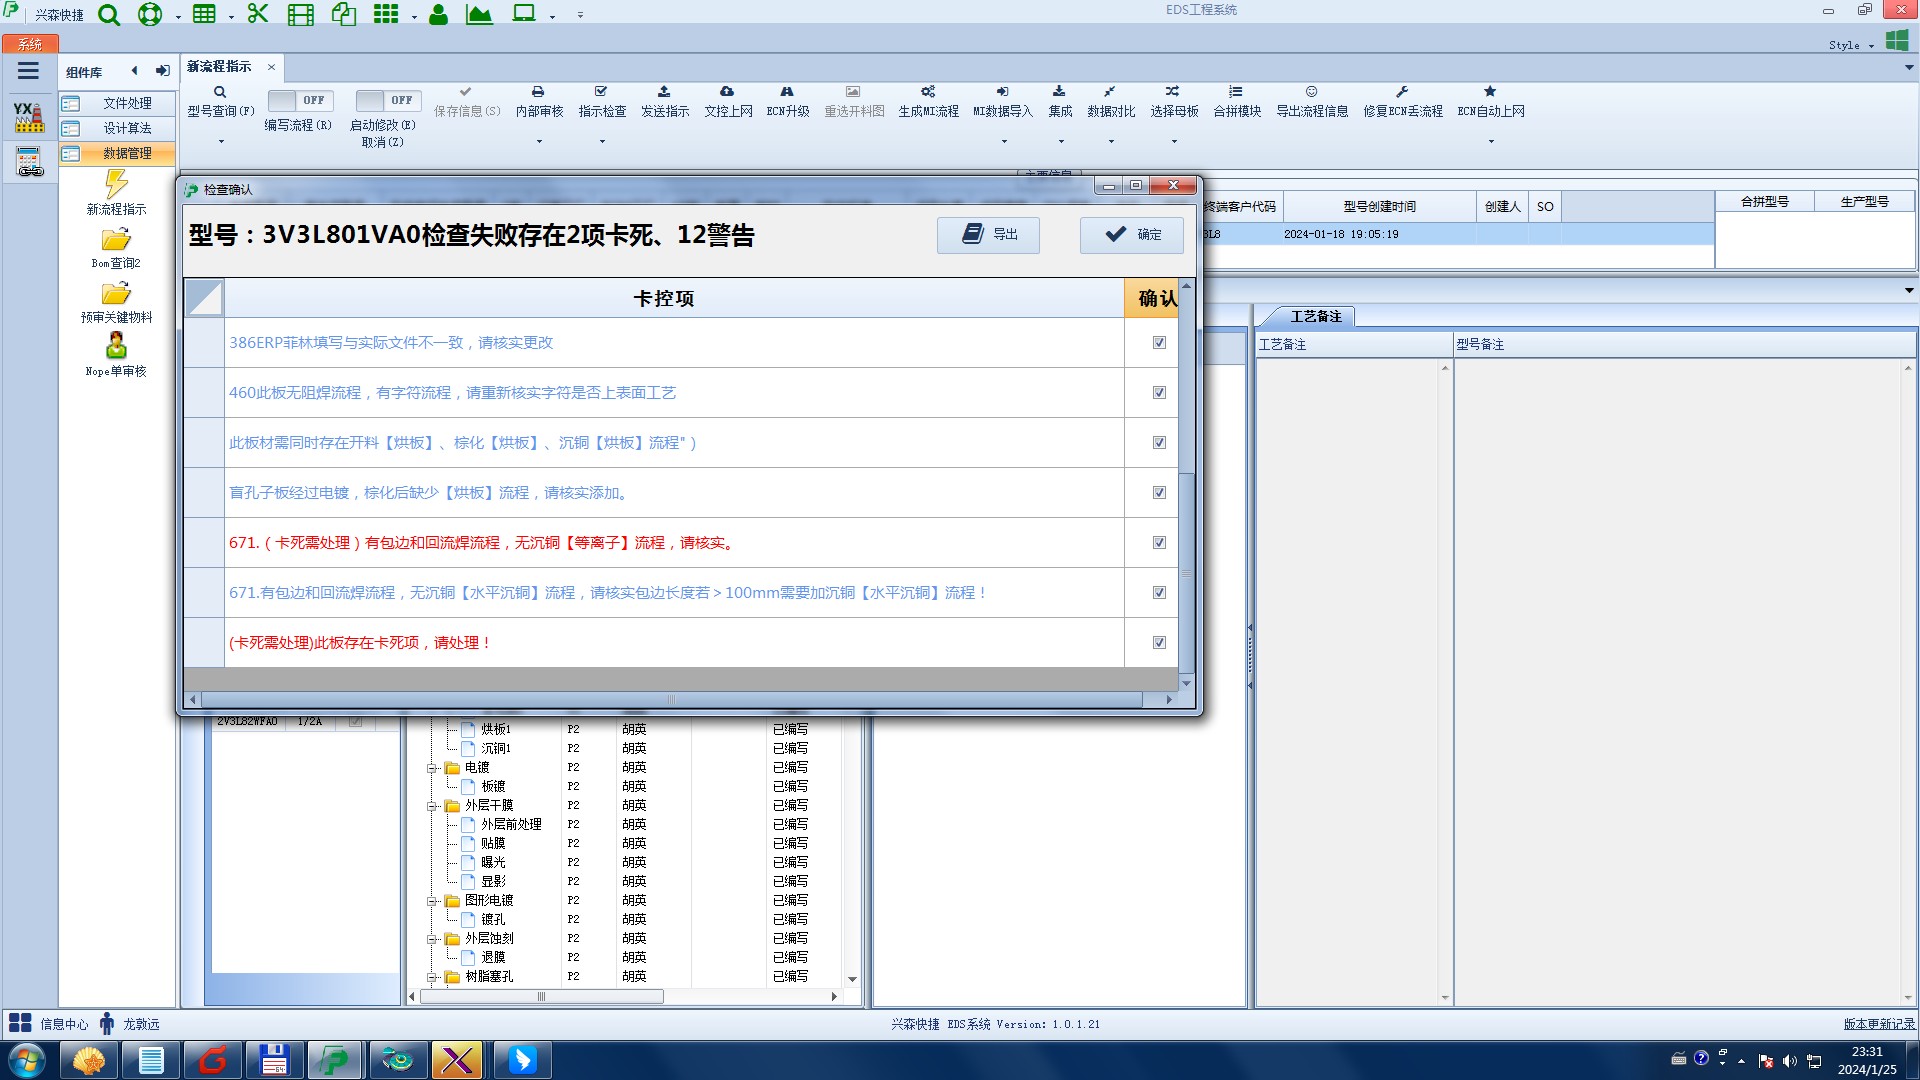Open the 版本更新记录 link
This screenshot has height=1080, width=1920.
1879,1024
